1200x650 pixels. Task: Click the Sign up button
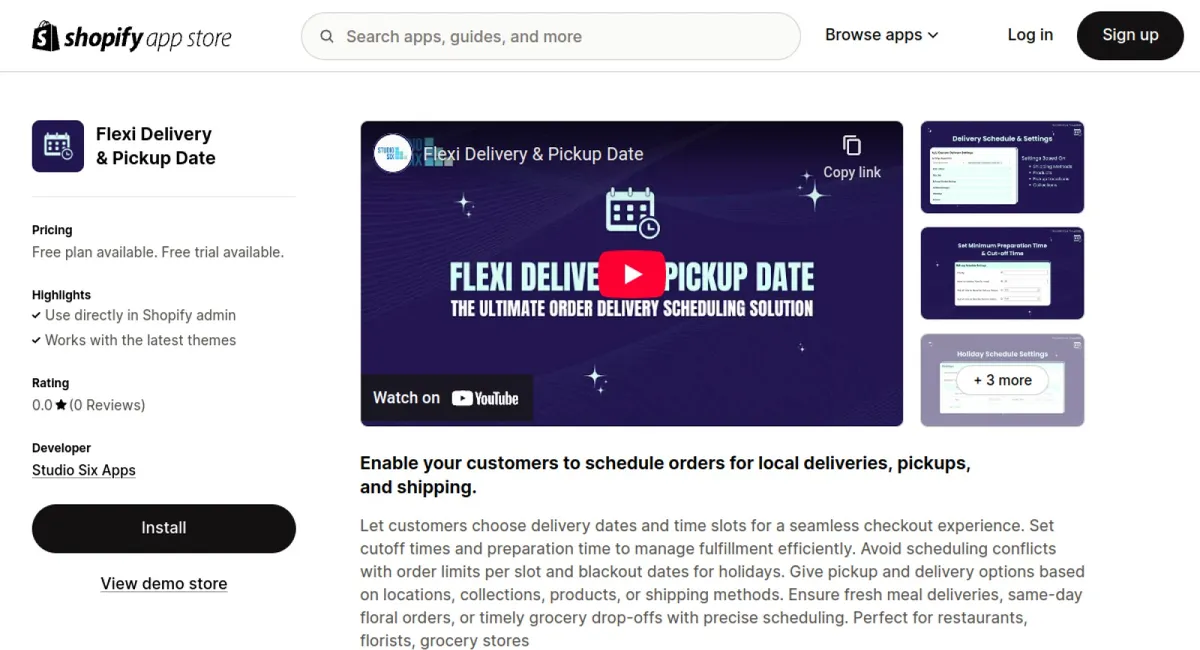[x=1130, y=34]
